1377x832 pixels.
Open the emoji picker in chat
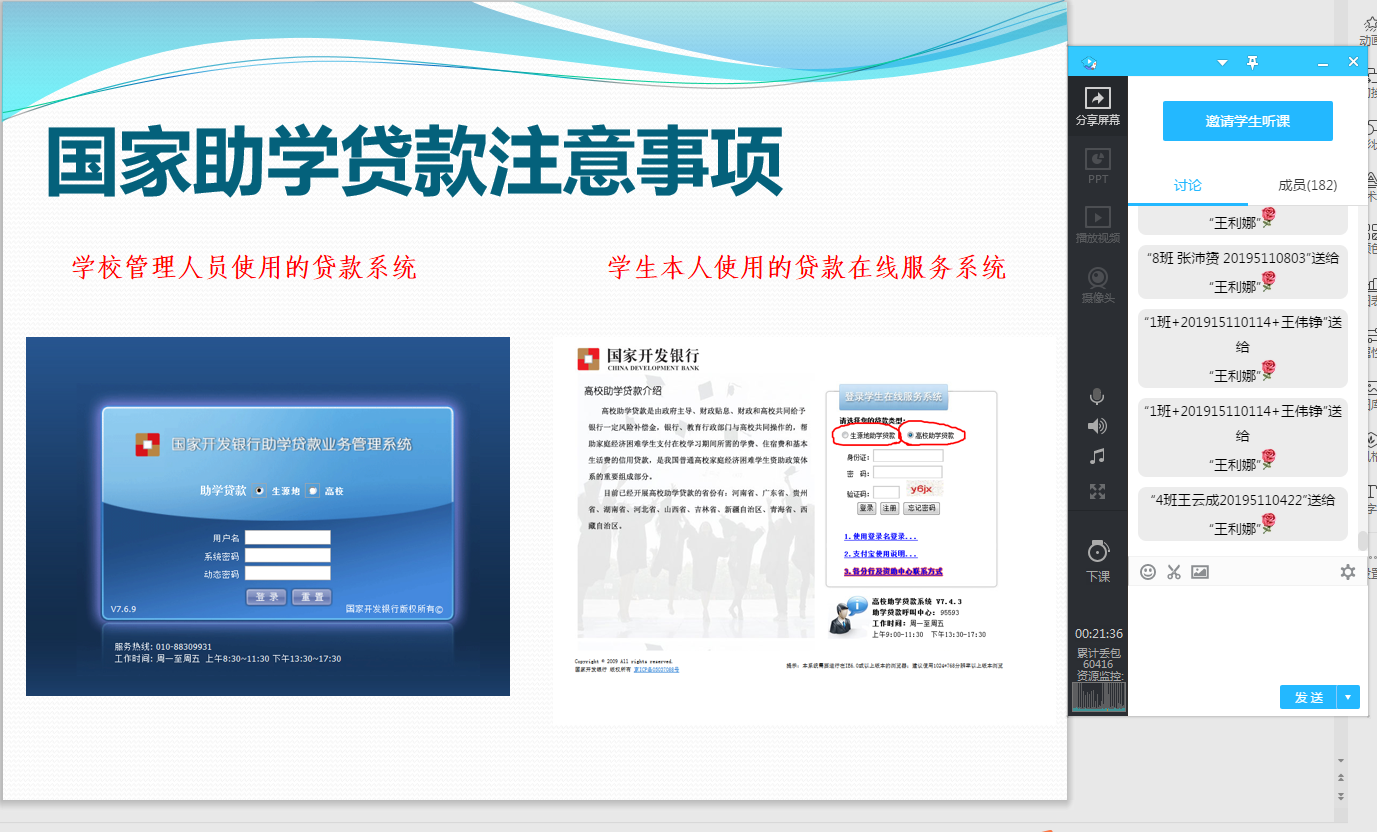(1148, 572)
